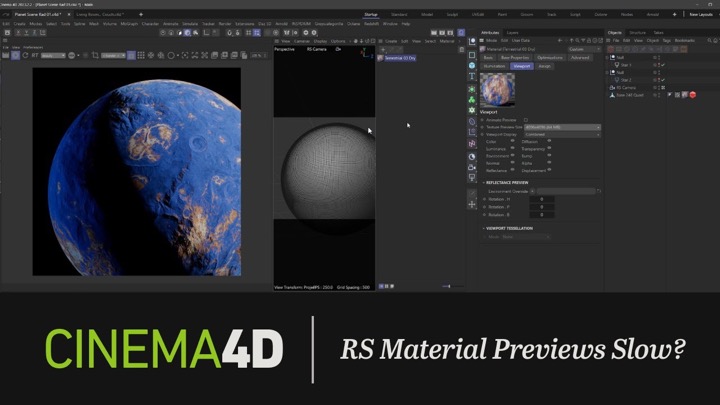Click the grid overlay icon in RenderView
The image size is (720, 405).
141,55
